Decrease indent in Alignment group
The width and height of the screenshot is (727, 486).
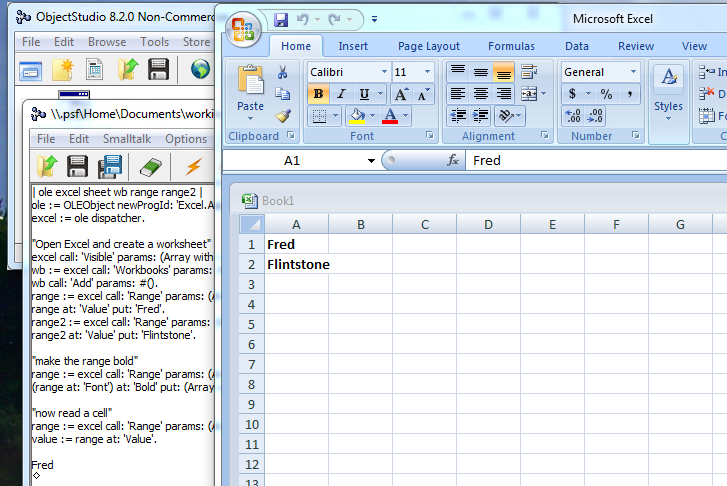tap(459, 115)
